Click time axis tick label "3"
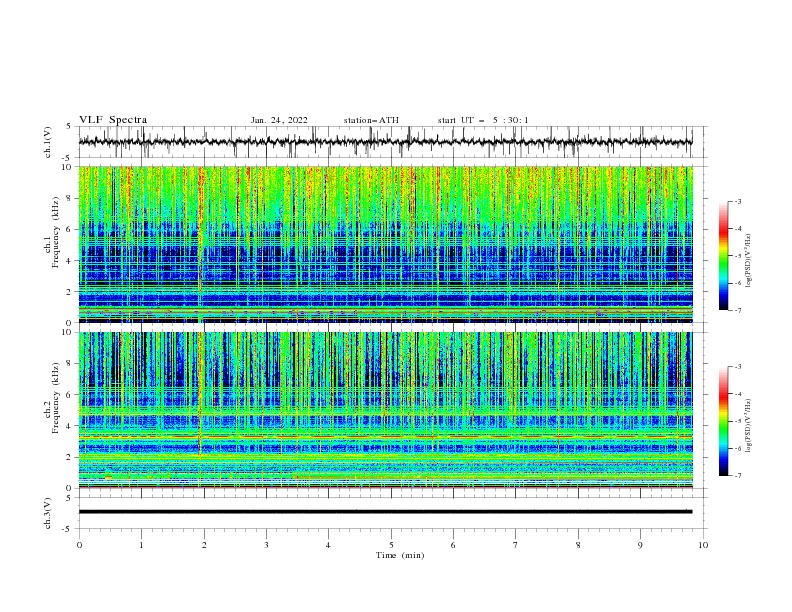792x612 pixels. click(x=266, y=545)
